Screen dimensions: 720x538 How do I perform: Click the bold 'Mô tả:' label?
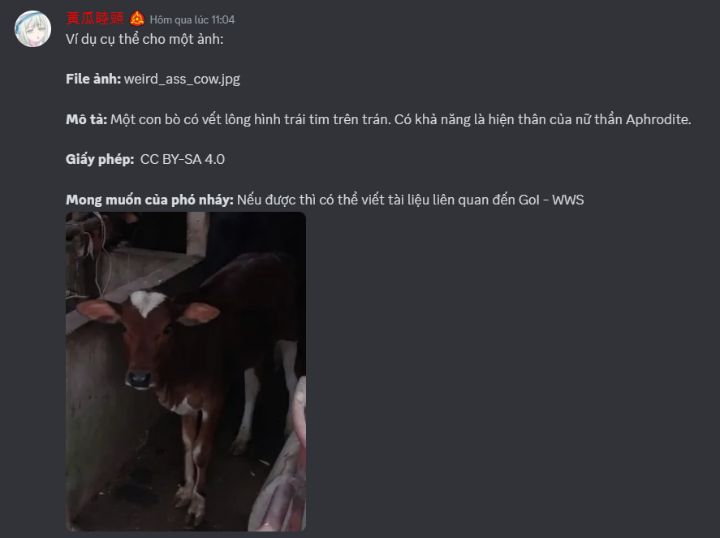click(86, 119)
